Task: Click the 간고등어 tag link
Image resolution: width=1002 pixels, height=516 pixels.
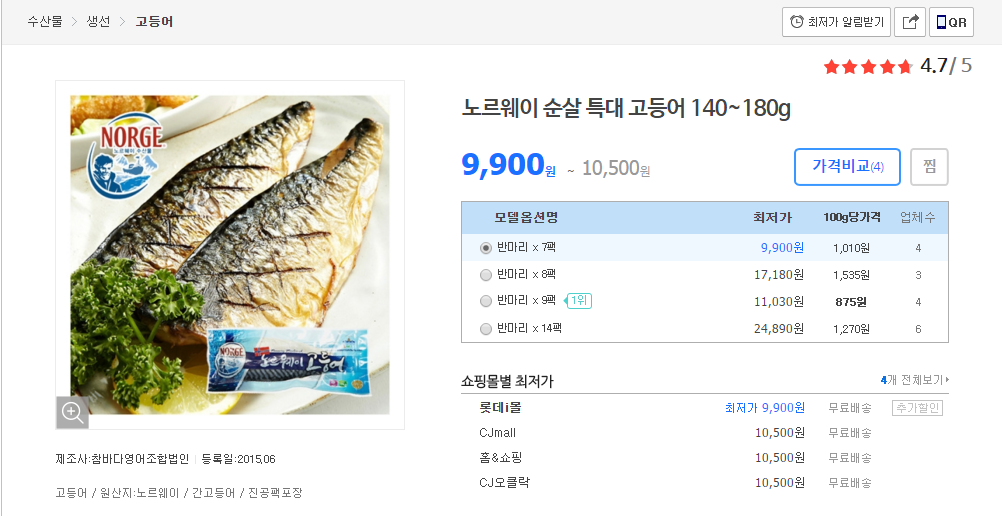Action: coord(214,493)
